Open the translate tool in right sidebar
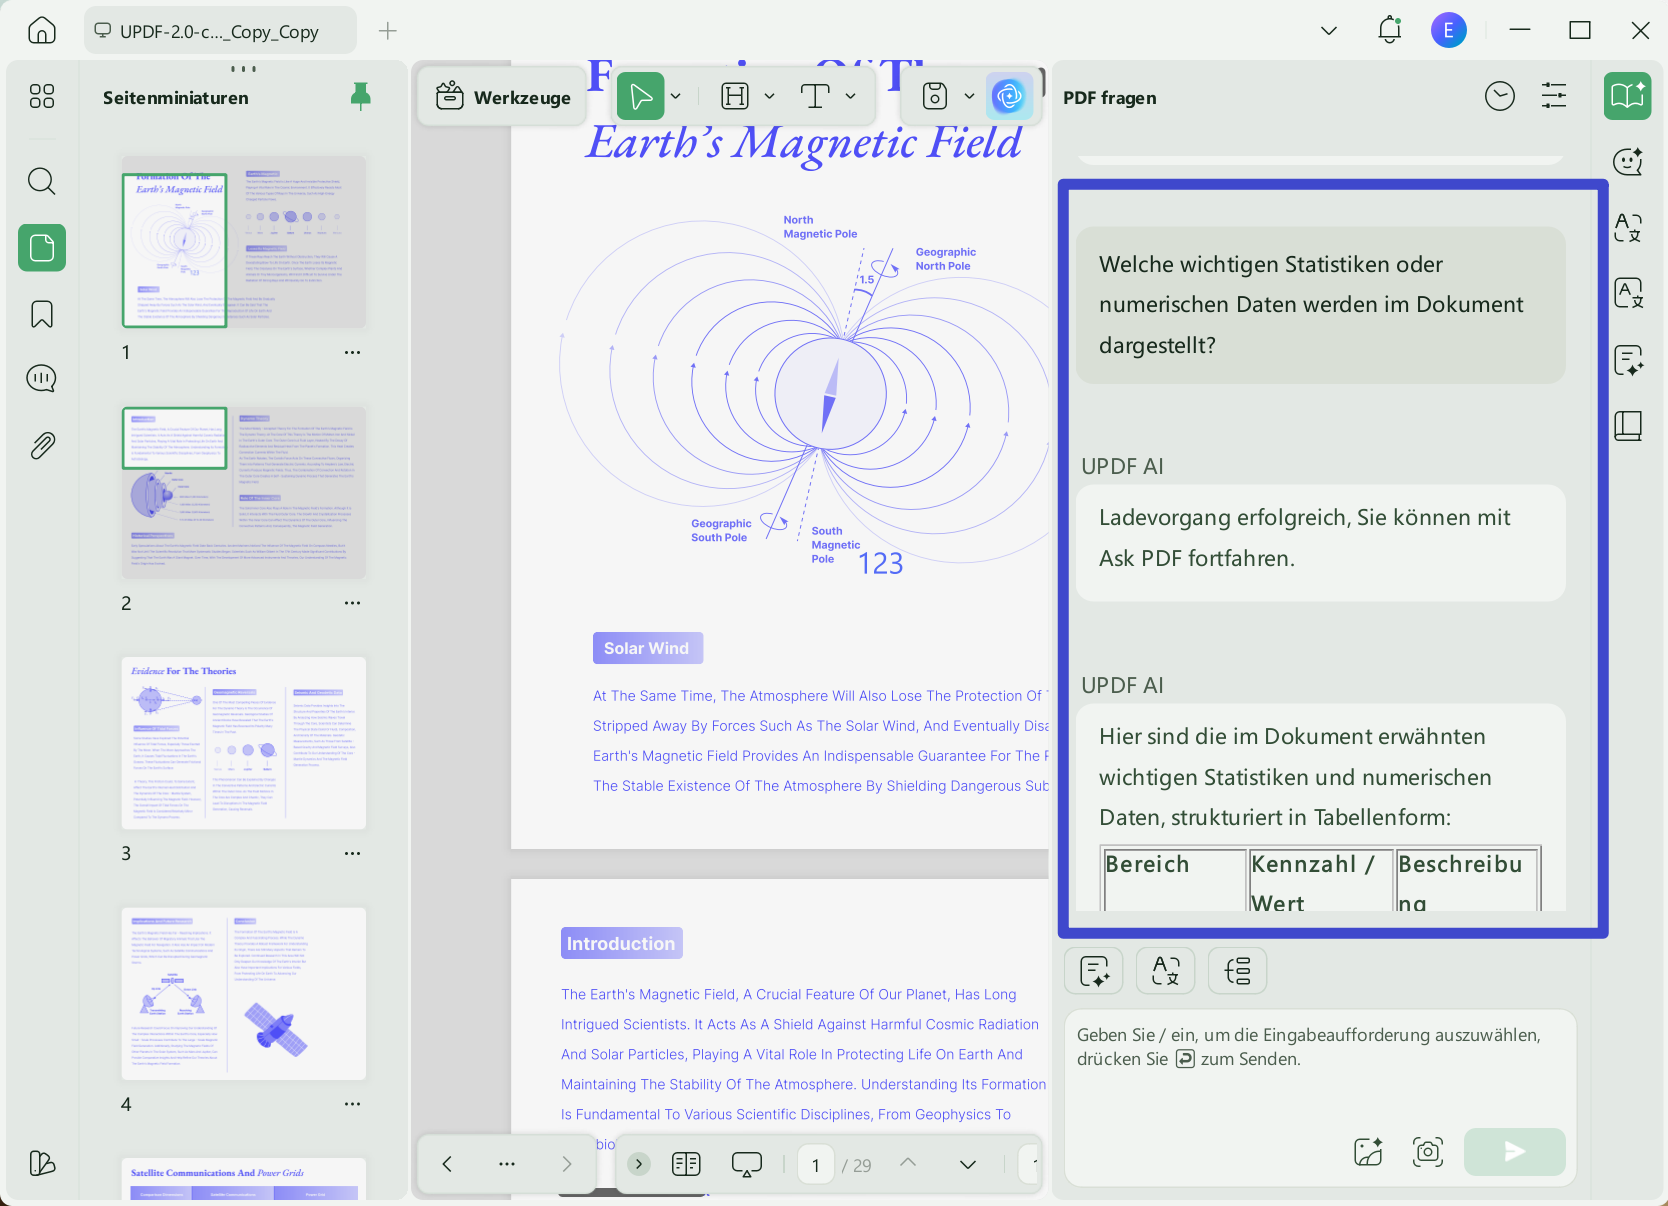1668x1206 pixels. (1628, 227)
